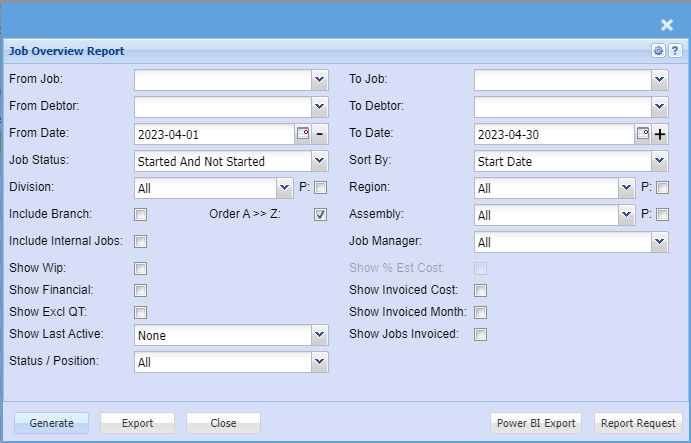Click the minus button beside From Date
Viewport: 691px width, 443px height.
tap(320, 134)
